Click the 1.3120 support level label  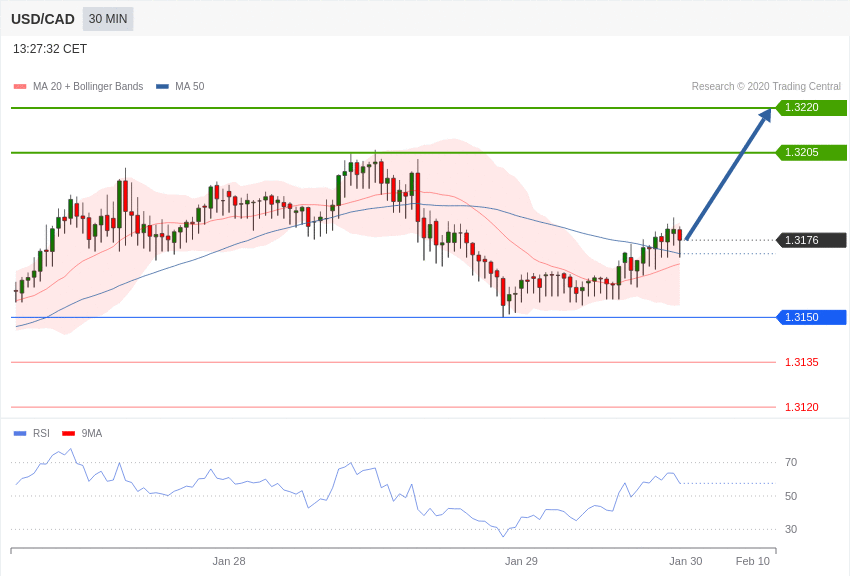[x=802, y=407]
